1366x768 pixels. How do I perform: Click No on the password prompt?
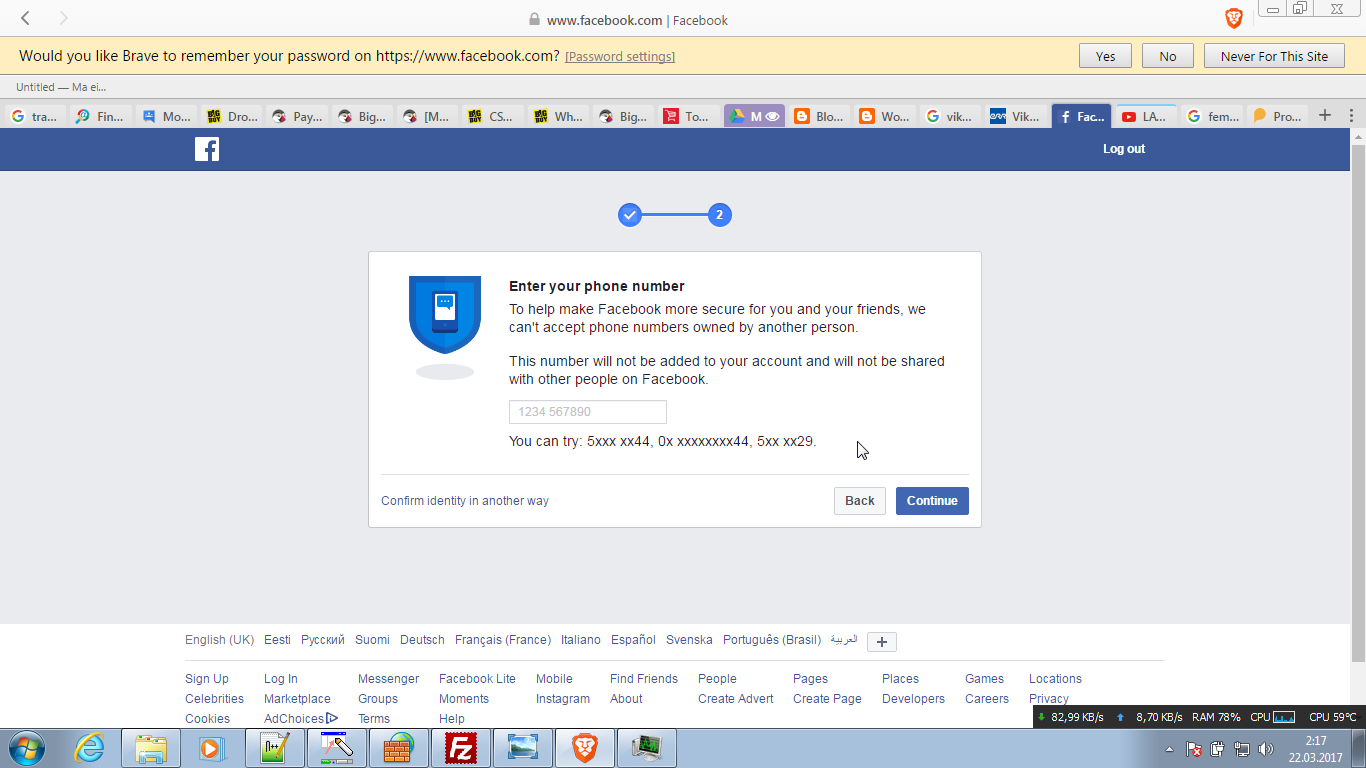coord(1168,56)
